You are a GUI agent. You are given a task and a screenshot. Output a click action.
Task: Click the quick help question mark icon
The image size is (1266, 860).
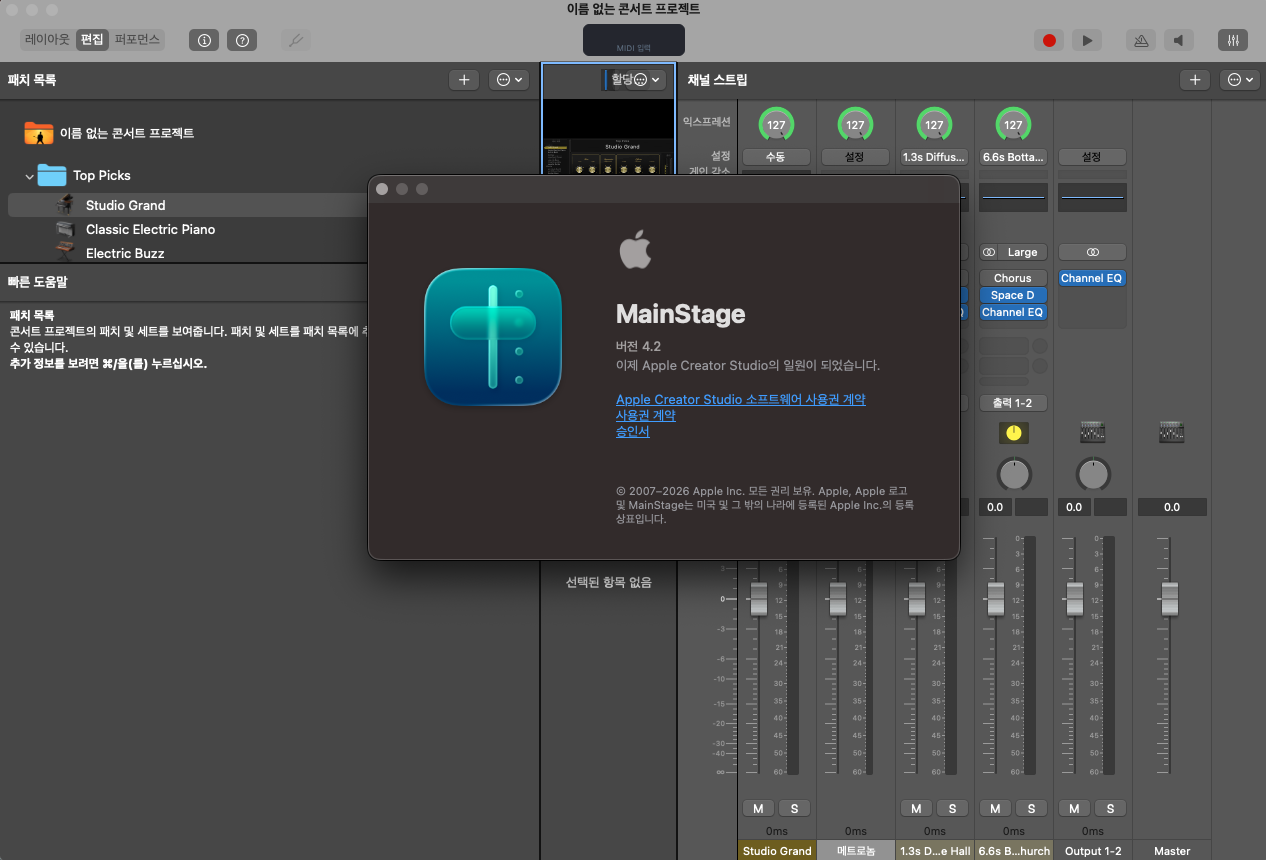(242, 40)
